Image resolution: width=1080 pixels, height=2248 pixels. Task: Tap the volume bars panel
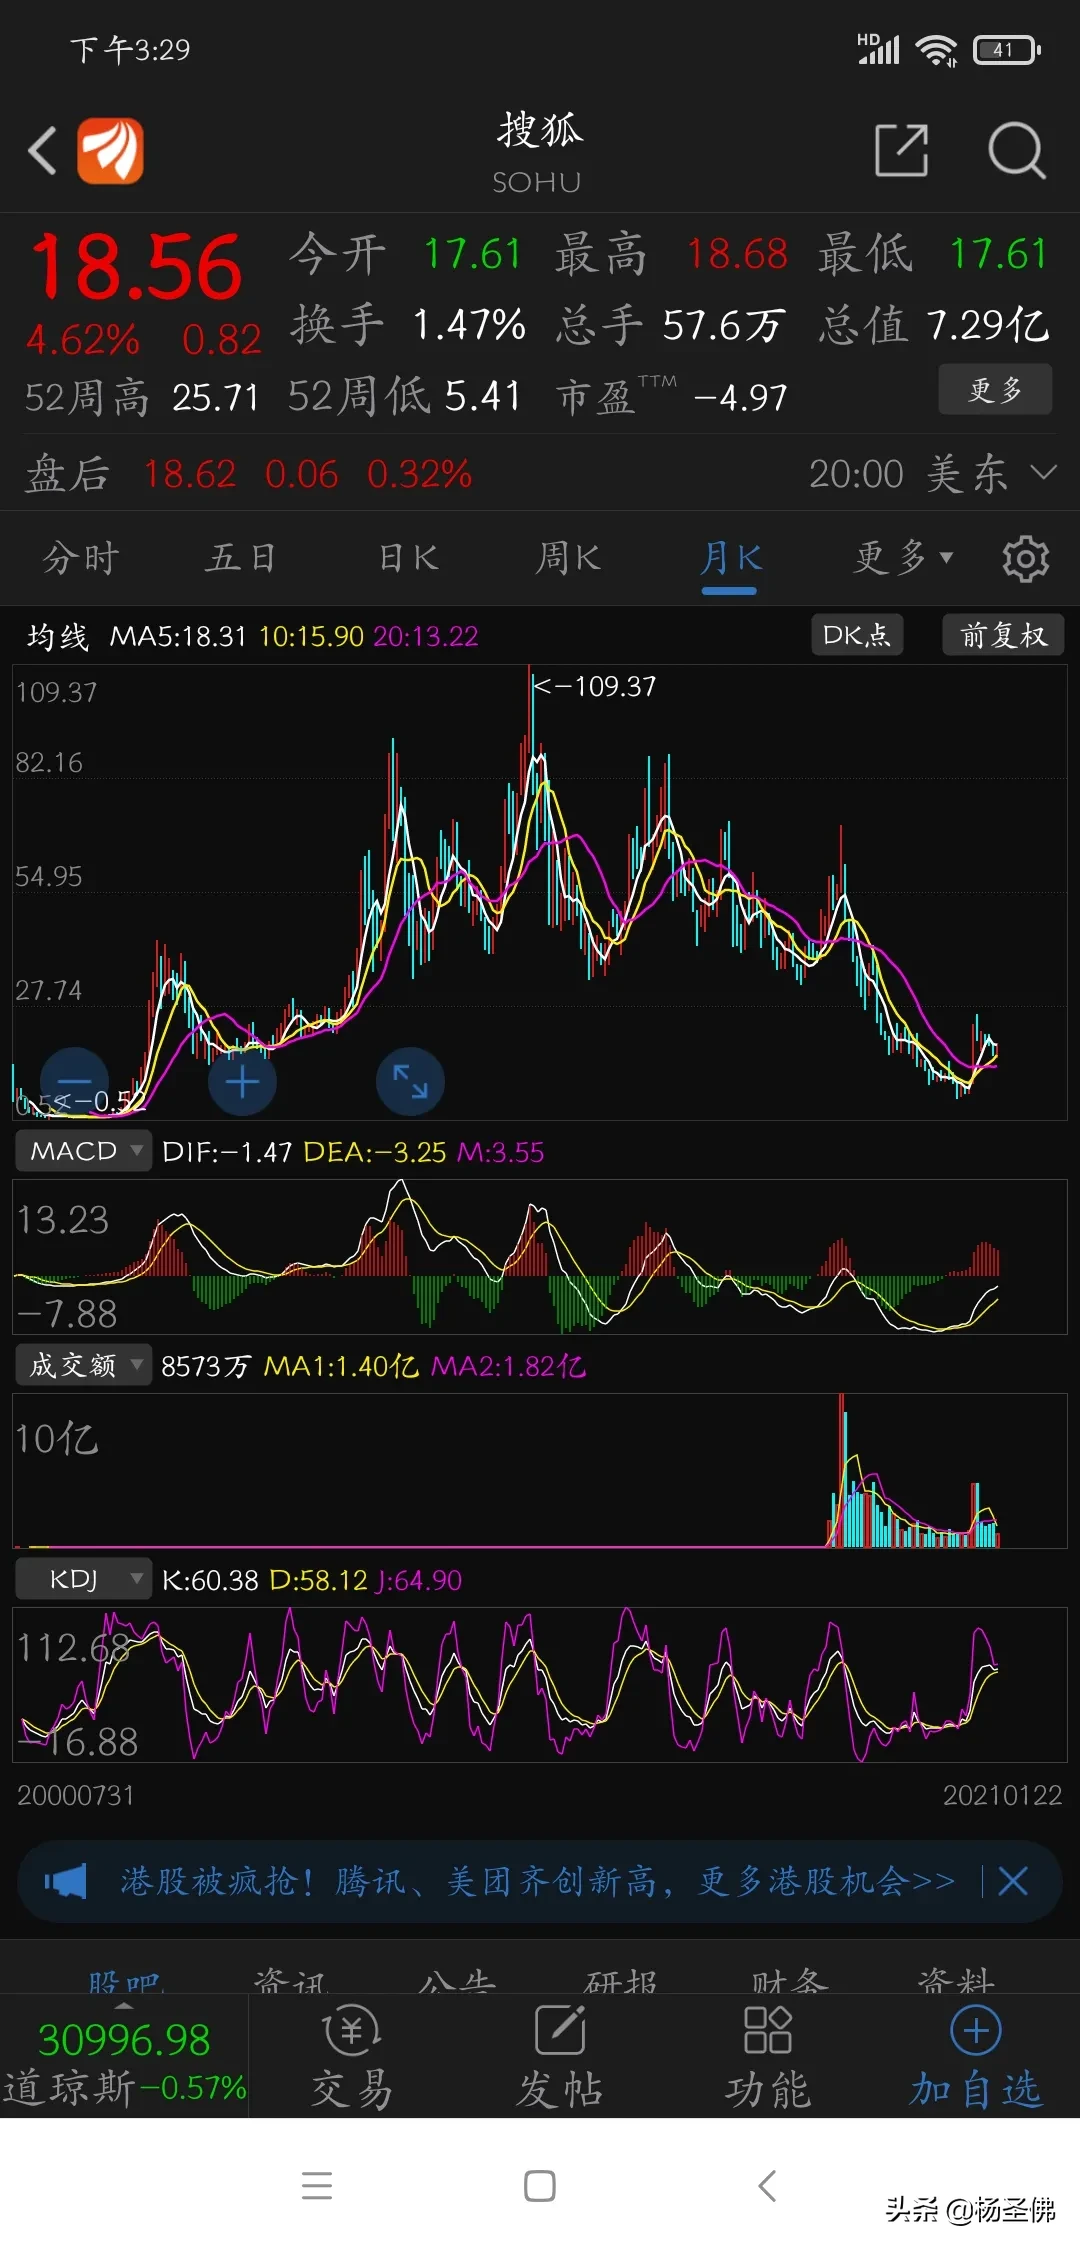click(x=540, y=1471)
